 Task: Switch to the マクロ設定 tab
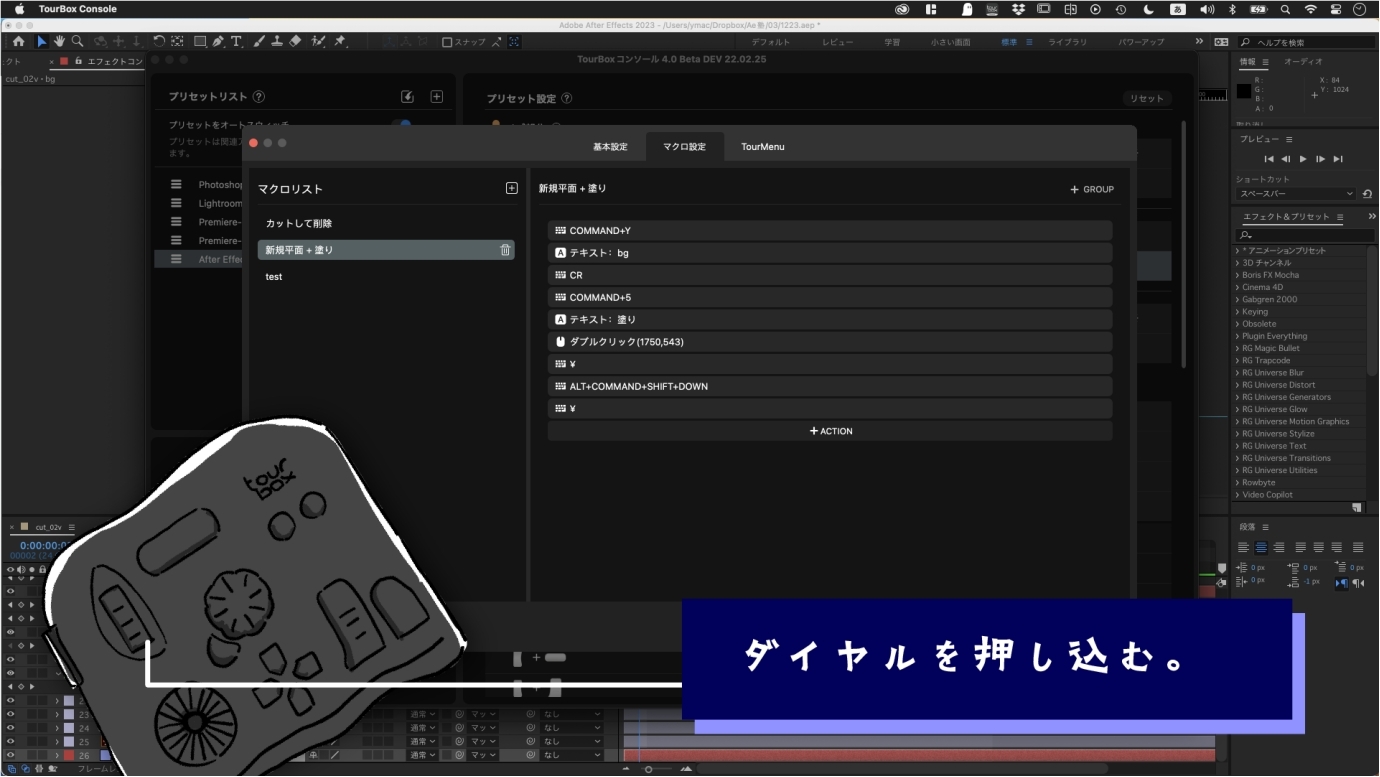pyautogui.click(x=684, y=147)
